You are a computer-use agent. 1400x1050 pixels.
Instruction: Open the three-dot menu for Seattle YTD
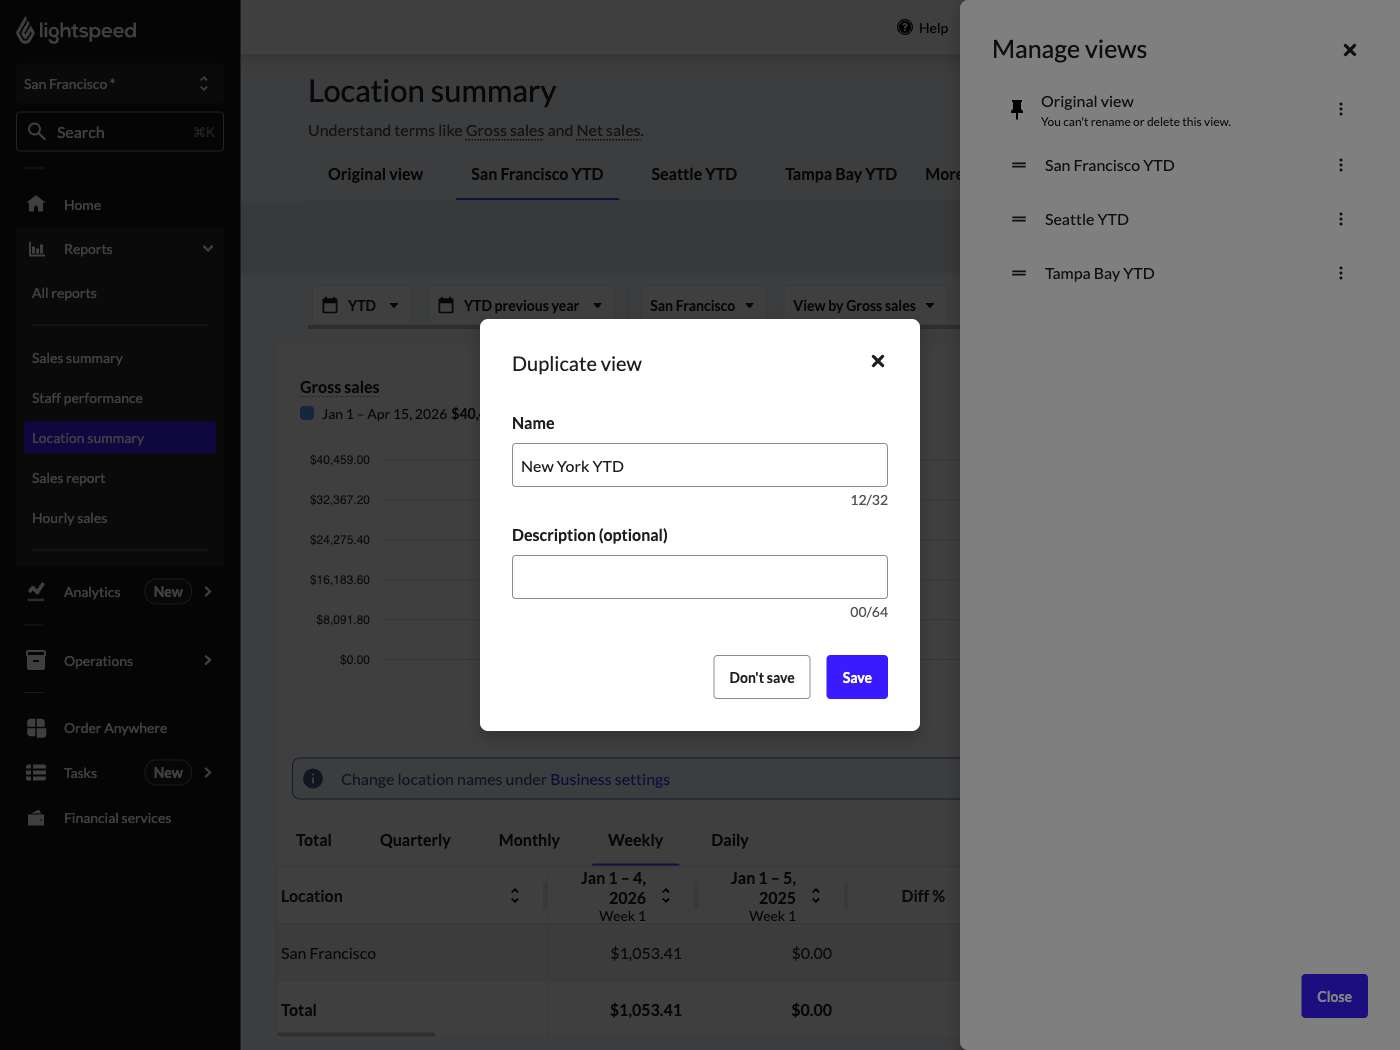tap(1340, 220)
